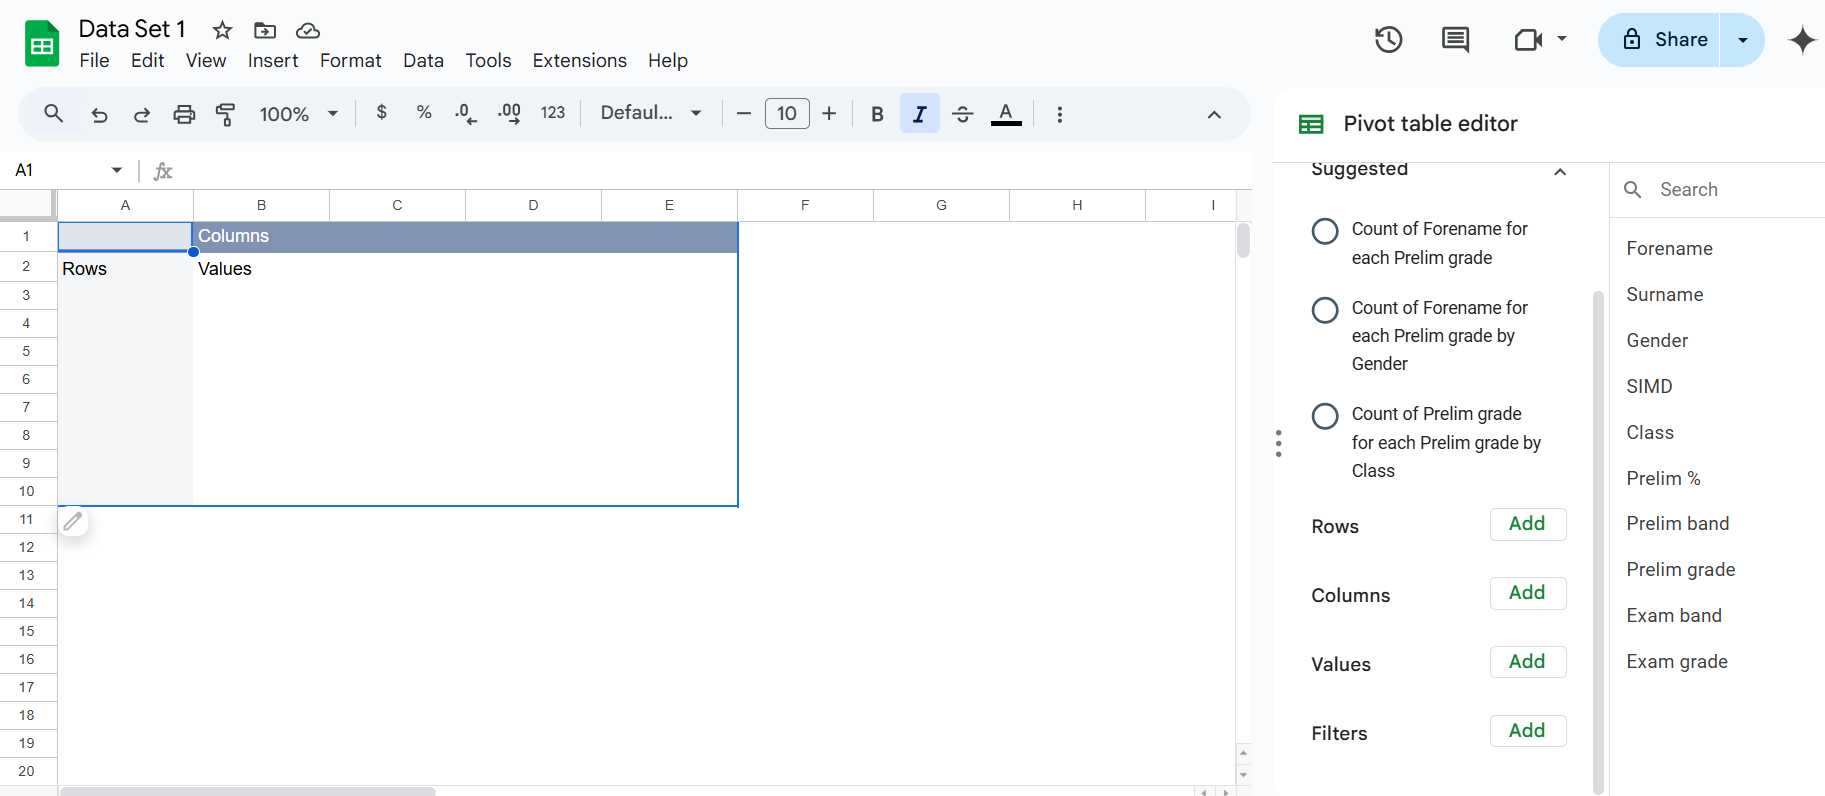Open the Default font dropdown
The image size is (1825, 796).
point(651,113)
